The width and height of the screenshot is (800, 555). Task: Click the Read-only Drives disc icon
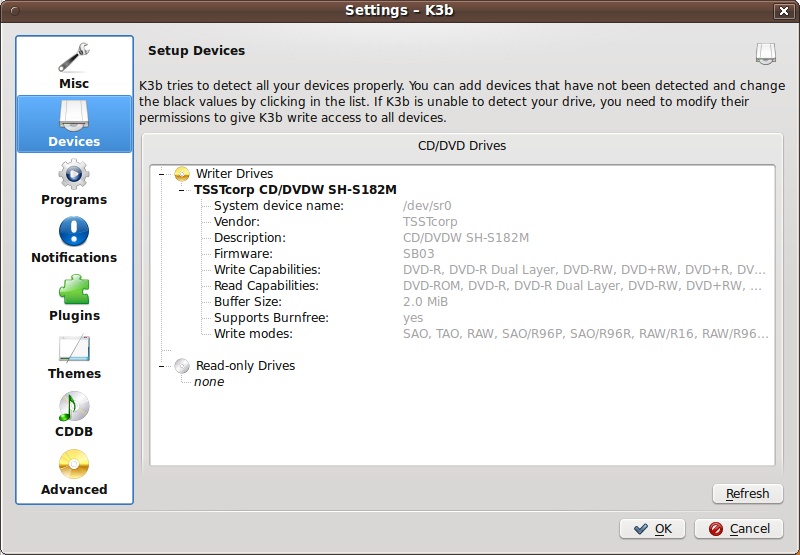pos(182,366)
